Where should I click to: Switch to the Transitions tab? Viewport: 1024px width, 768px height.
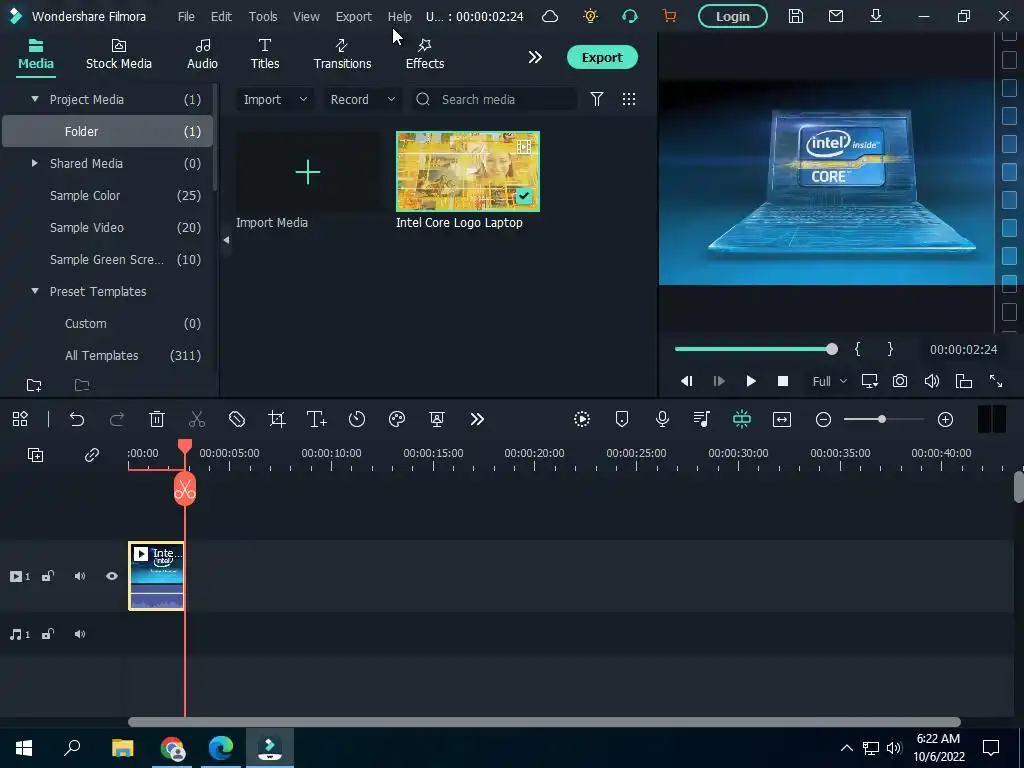click(342, 55)
